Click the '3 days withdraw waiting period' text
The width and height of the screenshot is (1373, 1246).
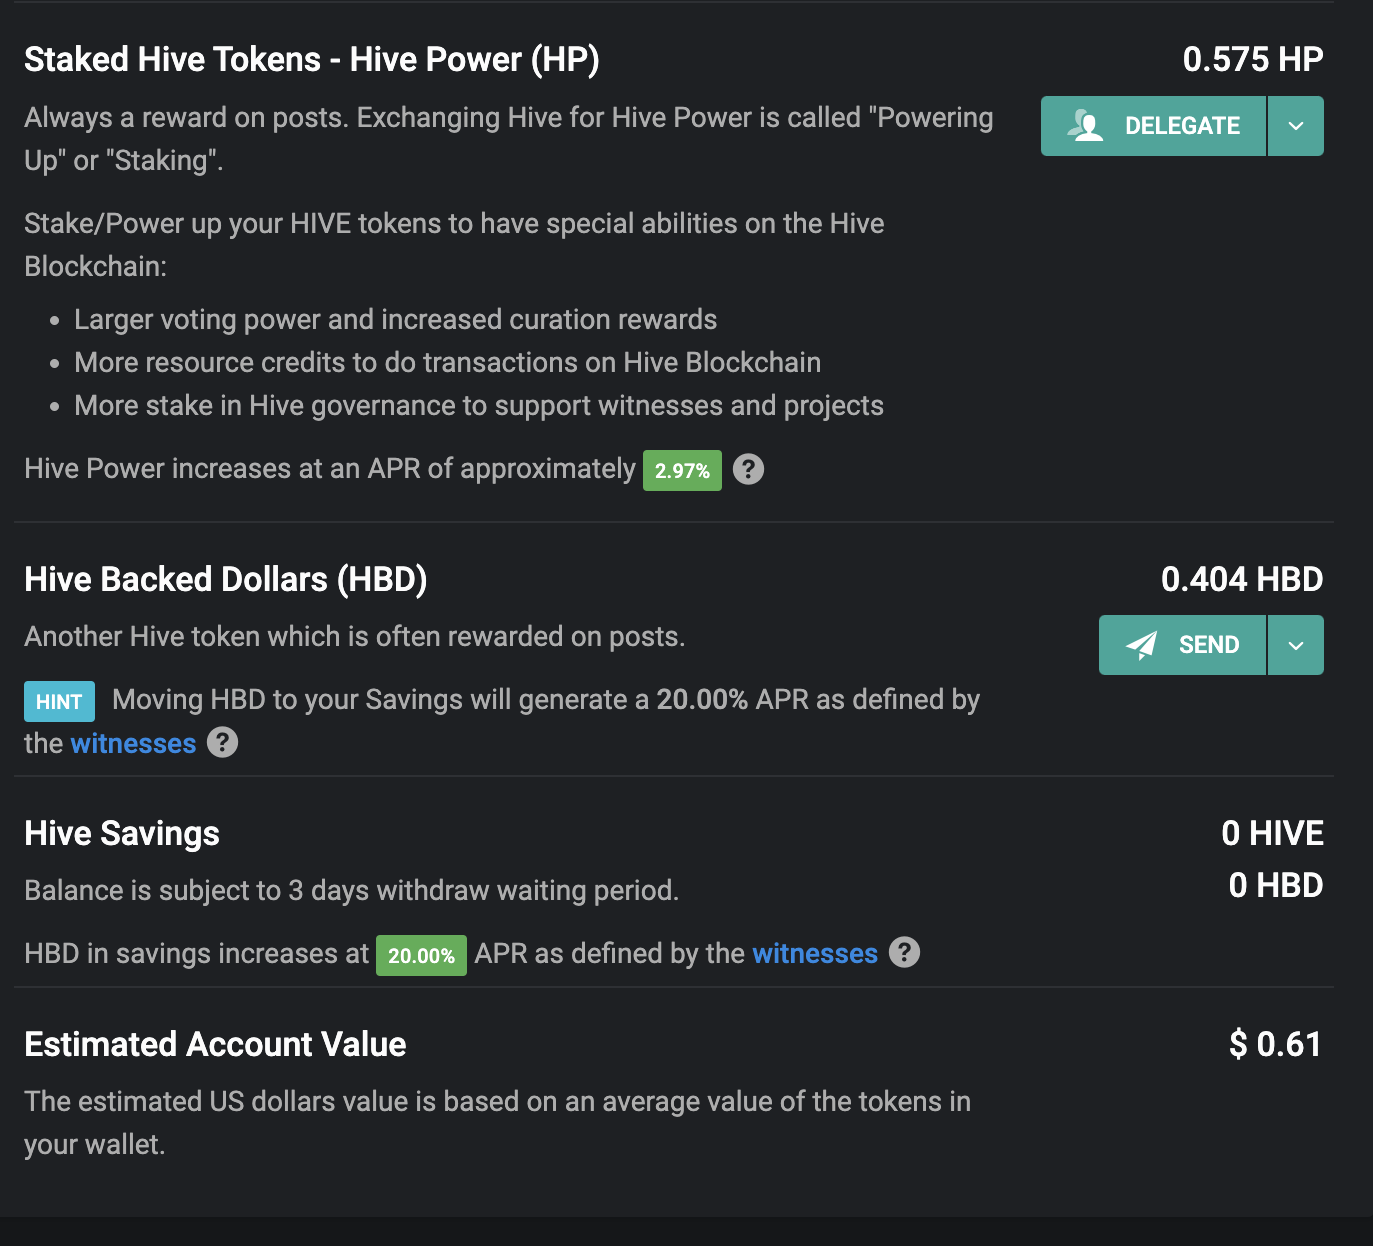pyautogui.click(x=483, y=890)
